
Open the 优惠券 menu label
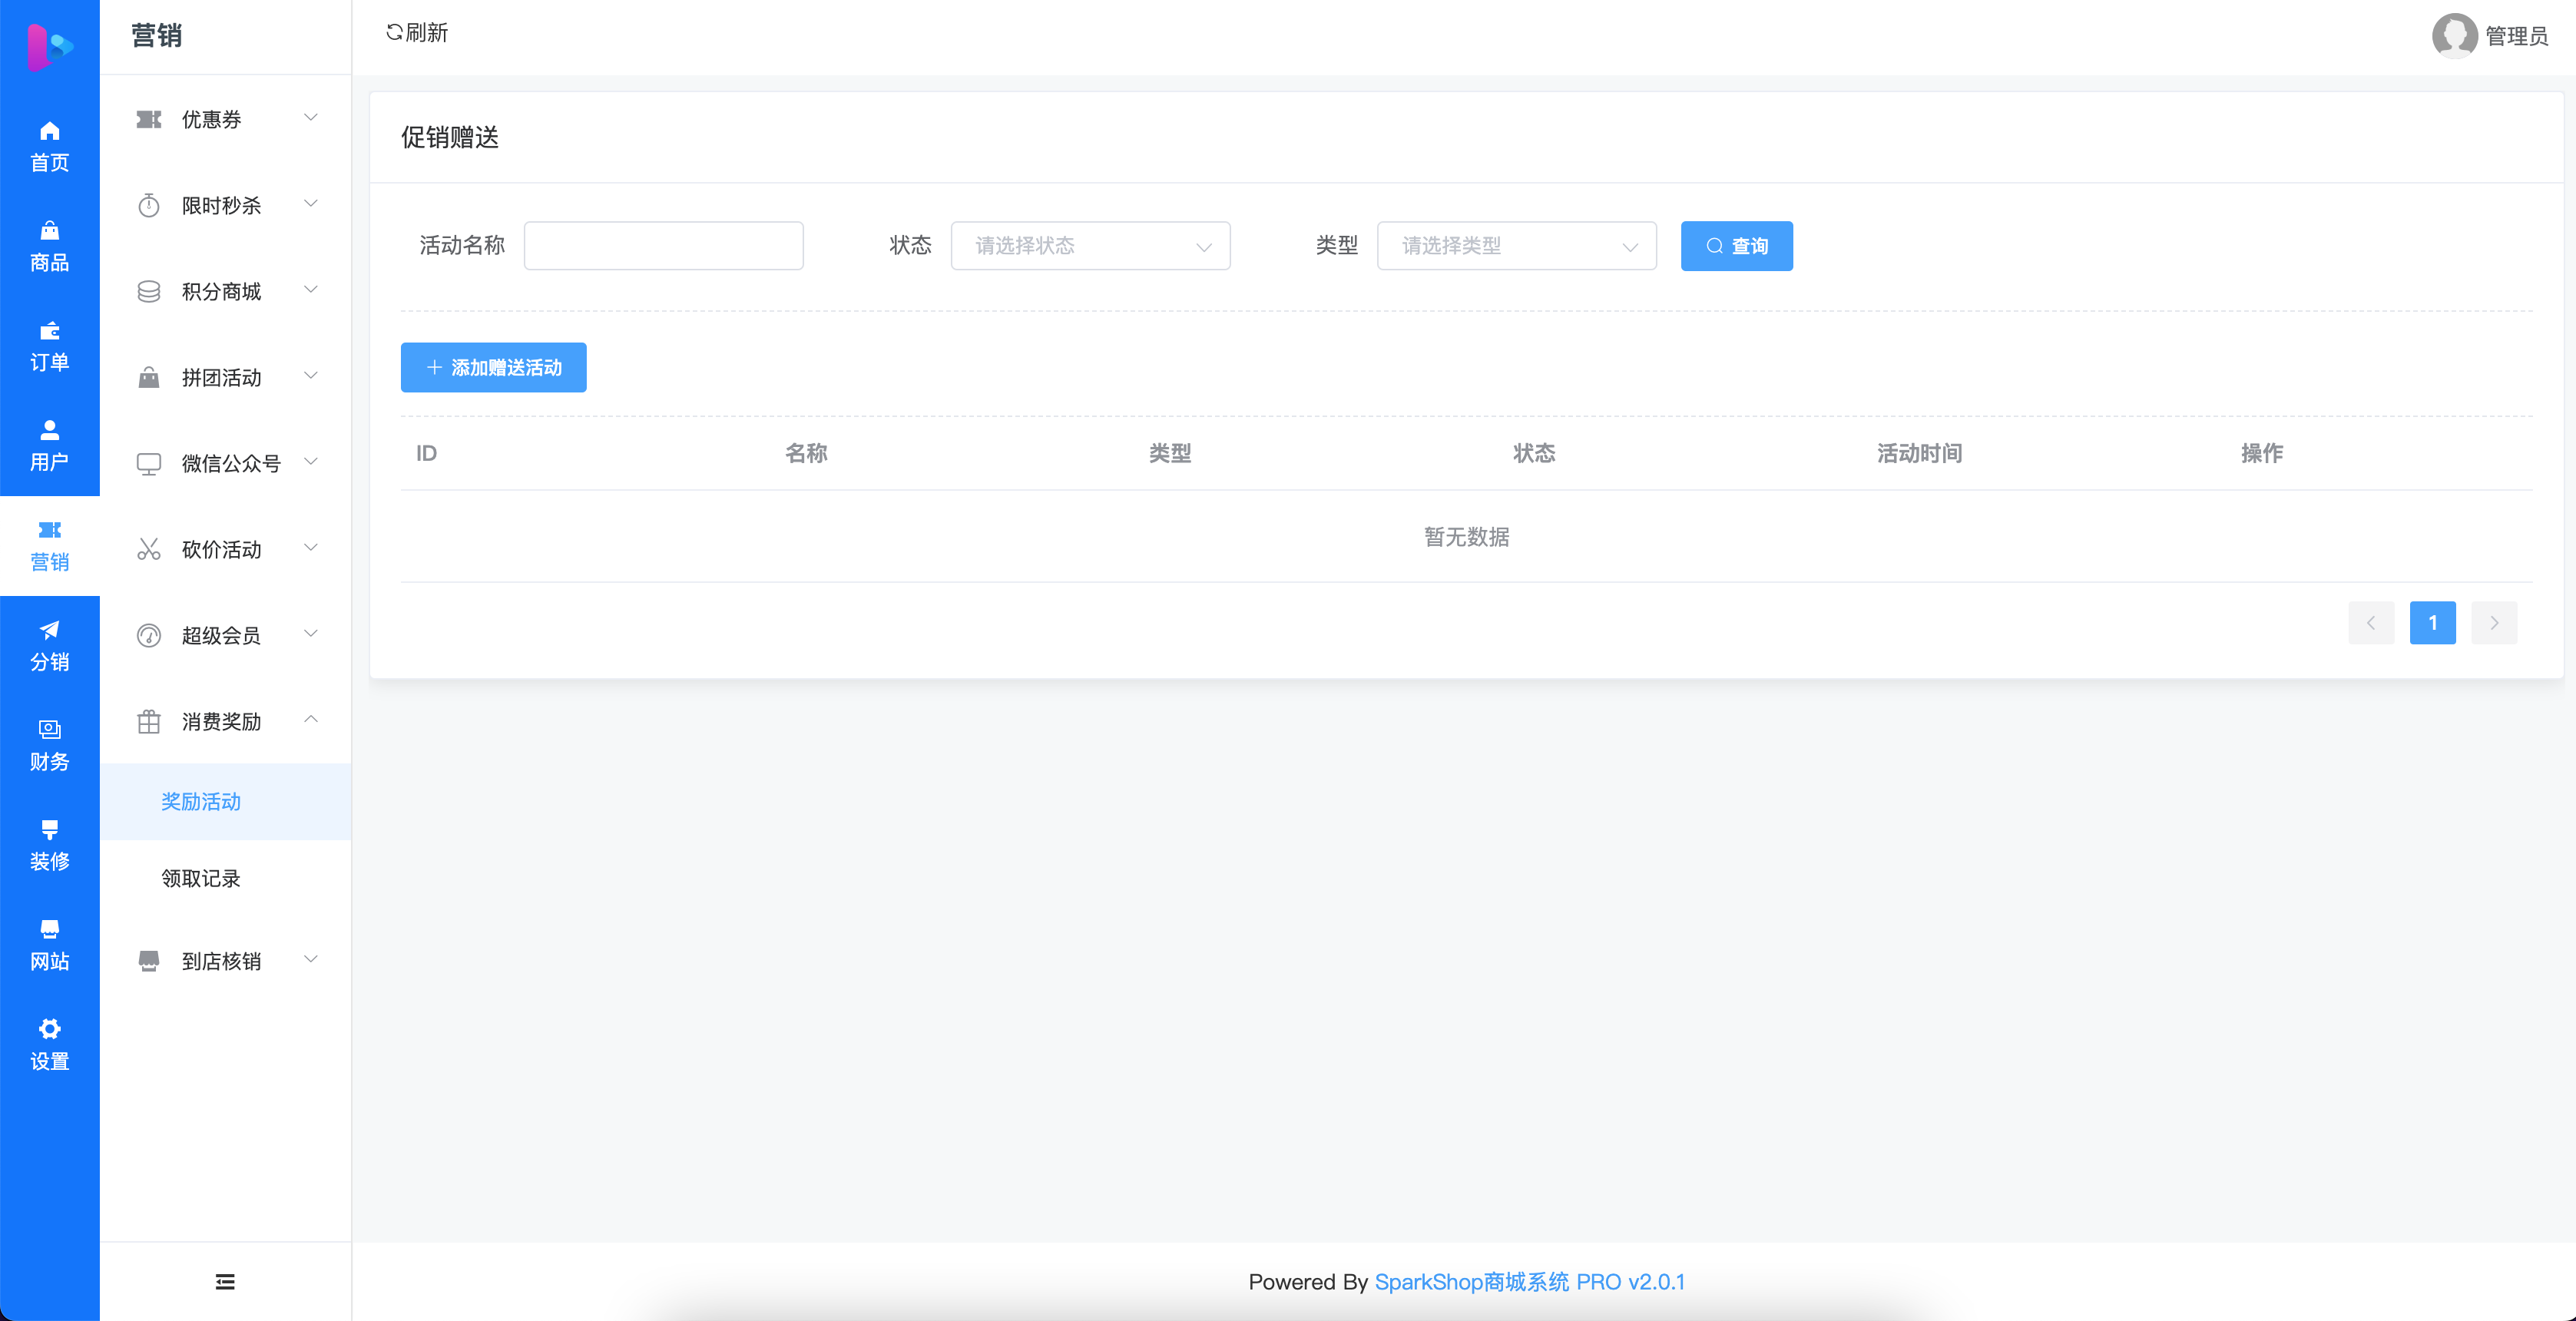click(x=211, y=120)
